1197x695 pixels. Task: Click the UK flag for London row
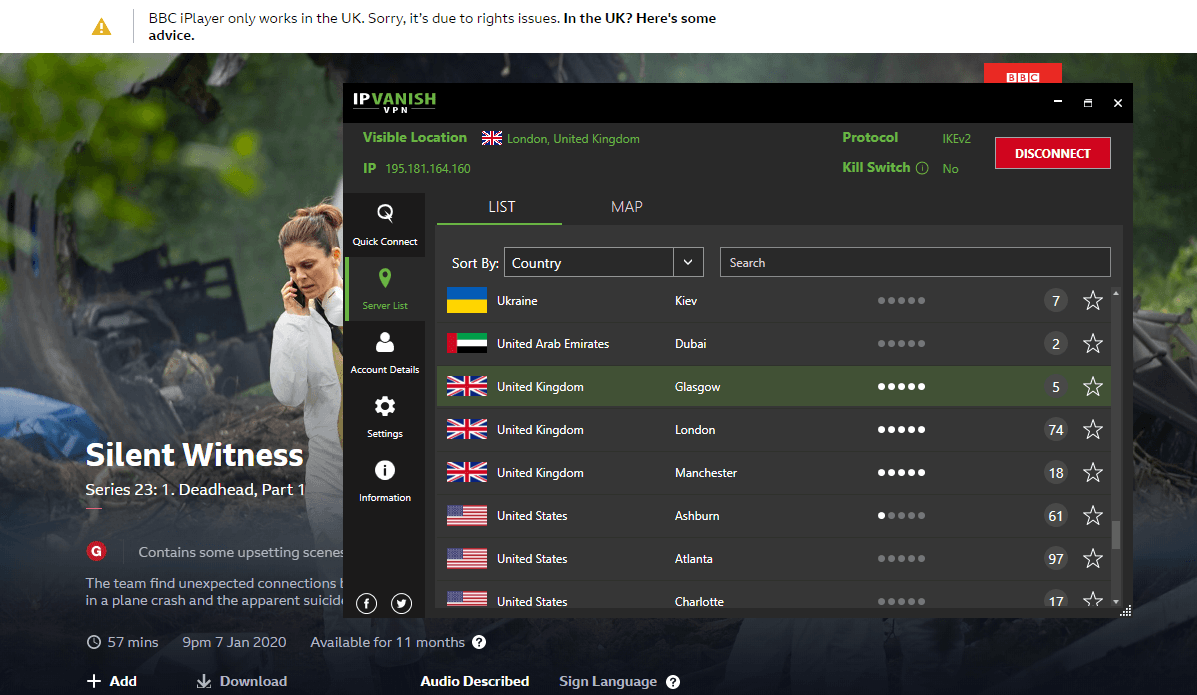click(466, 429)
